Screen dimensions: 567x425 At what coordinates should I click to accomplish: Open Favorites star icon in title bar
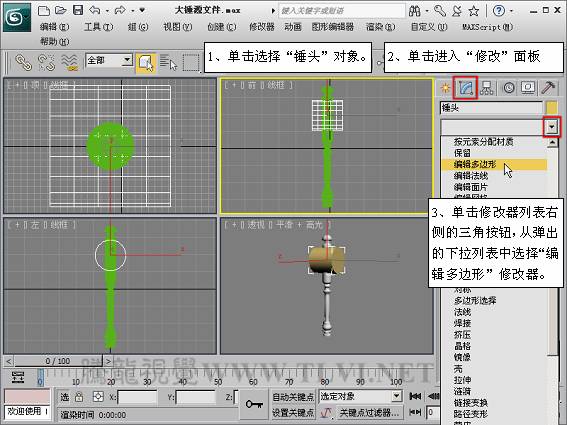pyautogui.click(x=474, y=11)
